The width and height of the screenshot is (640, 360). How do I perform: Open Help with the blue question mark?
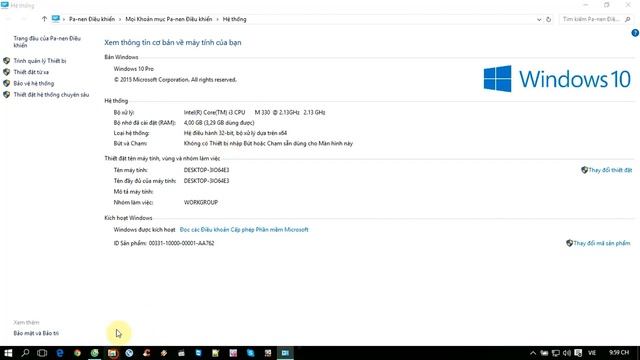click(635, 33)
